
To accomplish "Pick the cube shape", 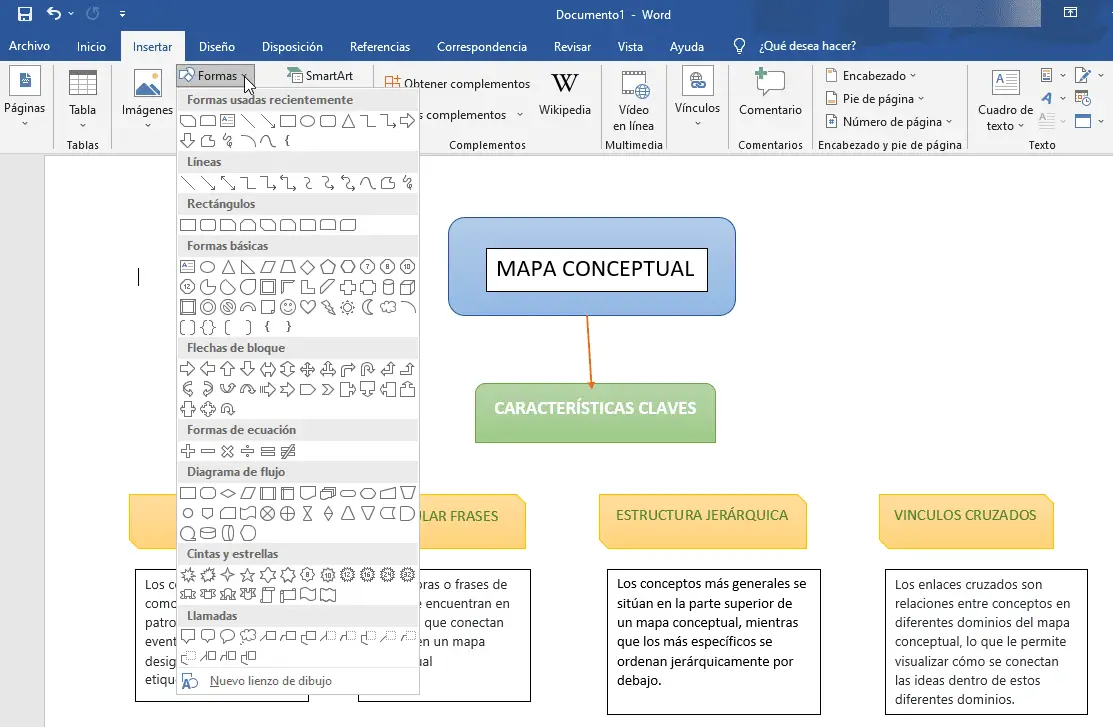I will click(407, 288).
